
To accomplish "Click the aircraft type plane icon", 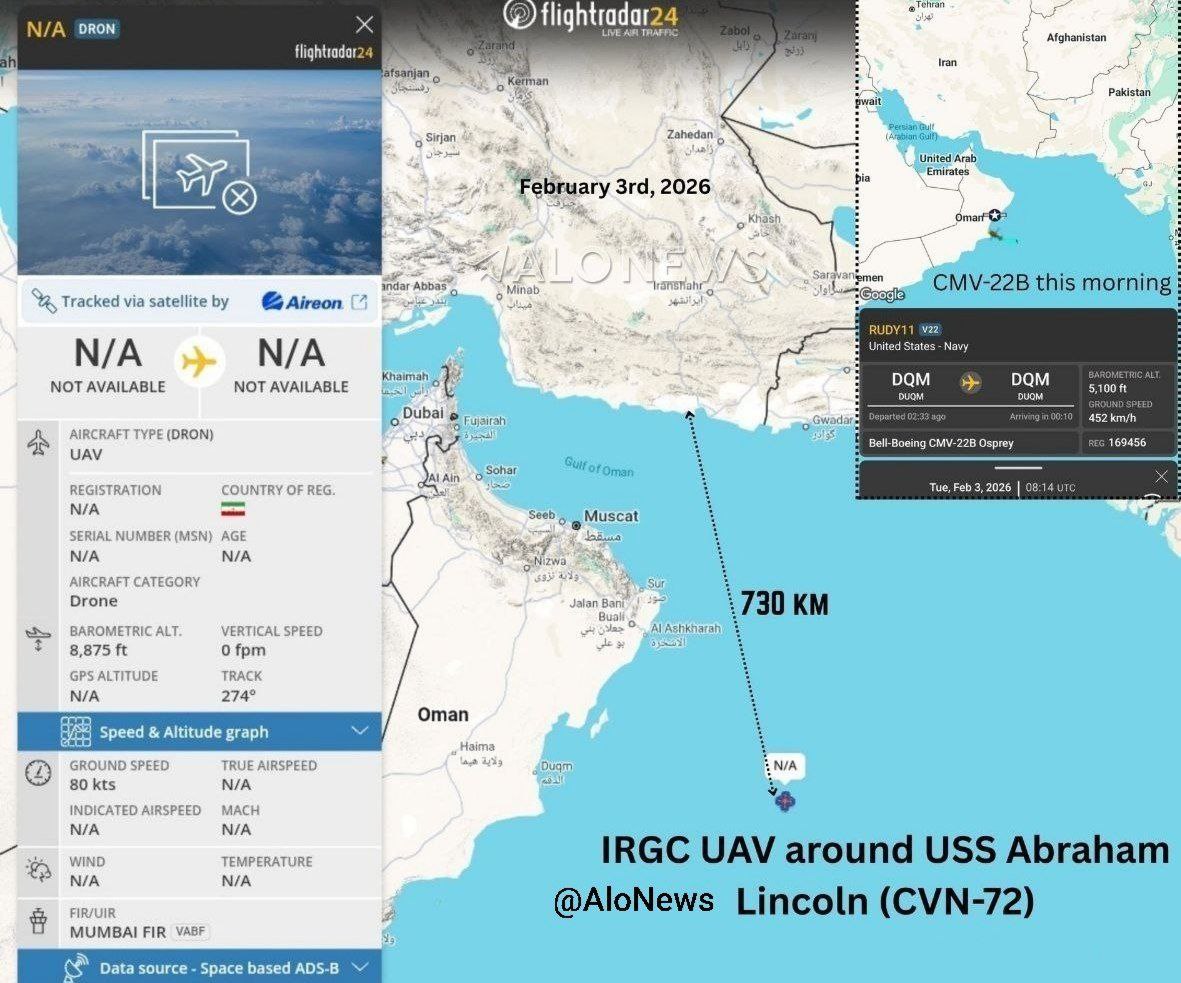I will (39, 443).
